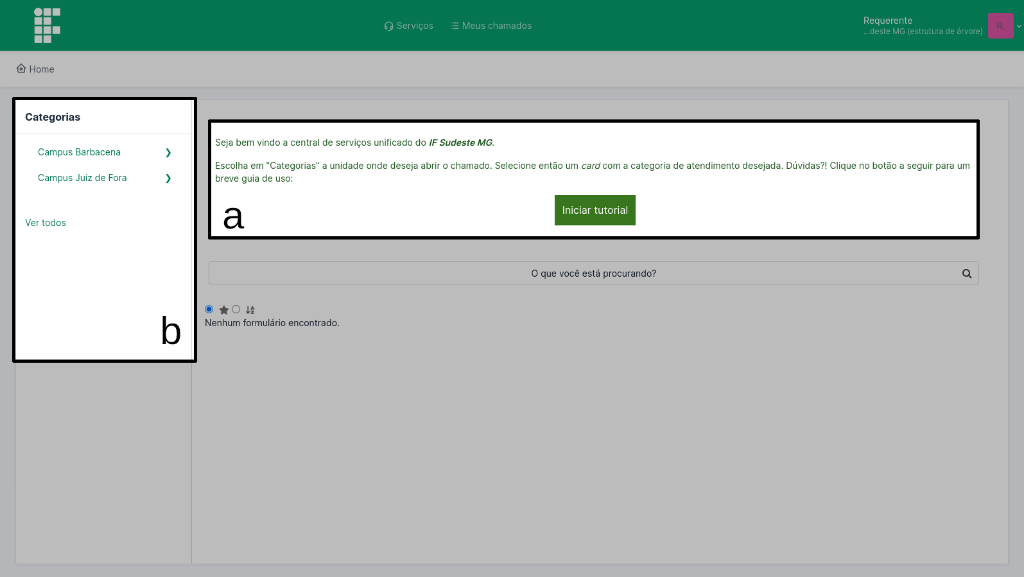The width and height of the screenshot is (1024, 577).
Task: Expand the Campus Juiz de Fora chevron
Action: click(x=168, y=179)
